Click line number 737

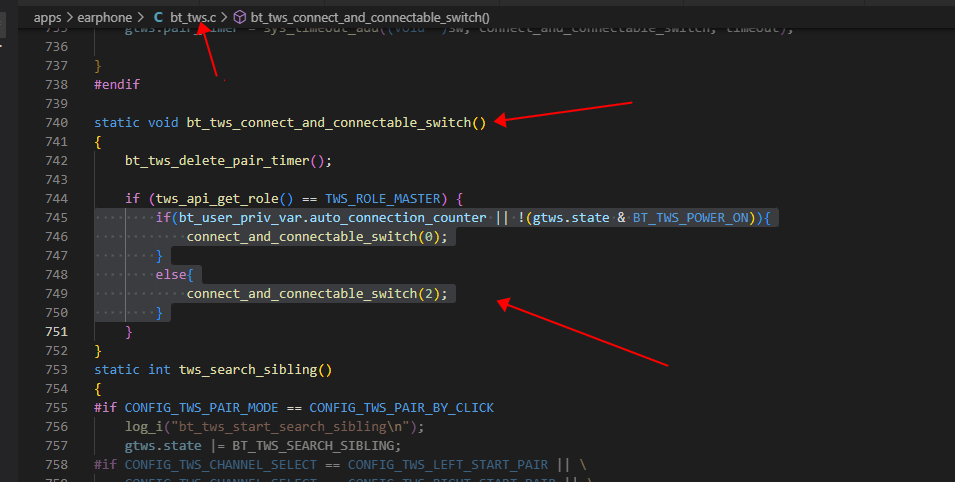[57, 65]
